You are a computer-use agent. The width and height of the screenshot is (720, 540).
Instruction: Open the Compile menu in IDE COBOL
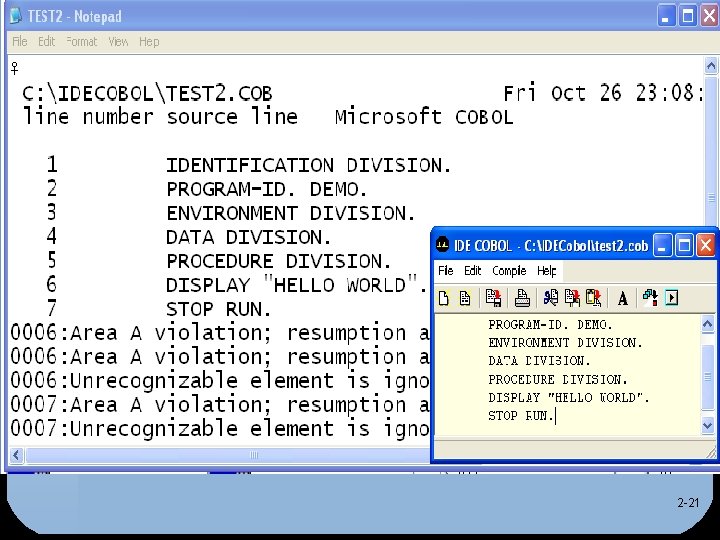click(509, 271)
